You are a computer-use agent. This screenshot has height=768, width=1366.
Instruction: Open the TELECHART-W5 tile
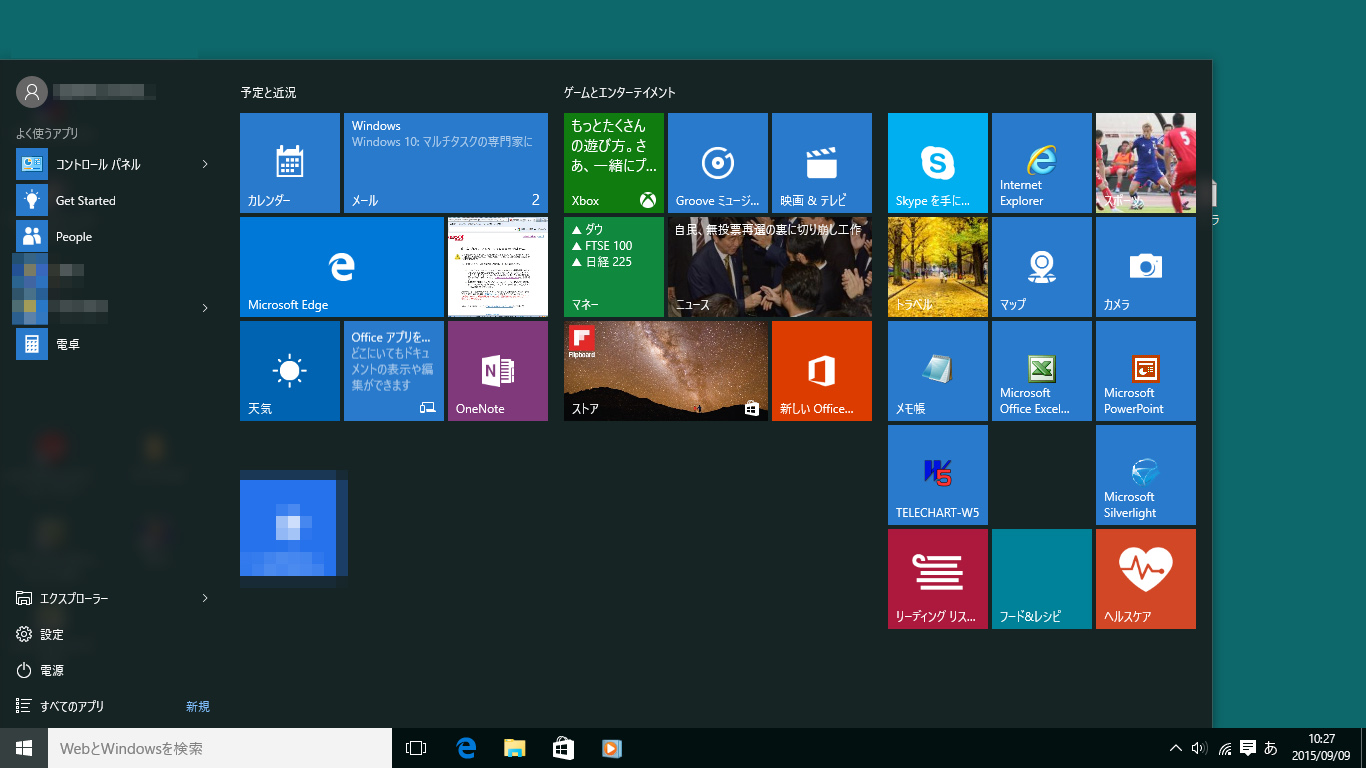(x=938, y=475)
